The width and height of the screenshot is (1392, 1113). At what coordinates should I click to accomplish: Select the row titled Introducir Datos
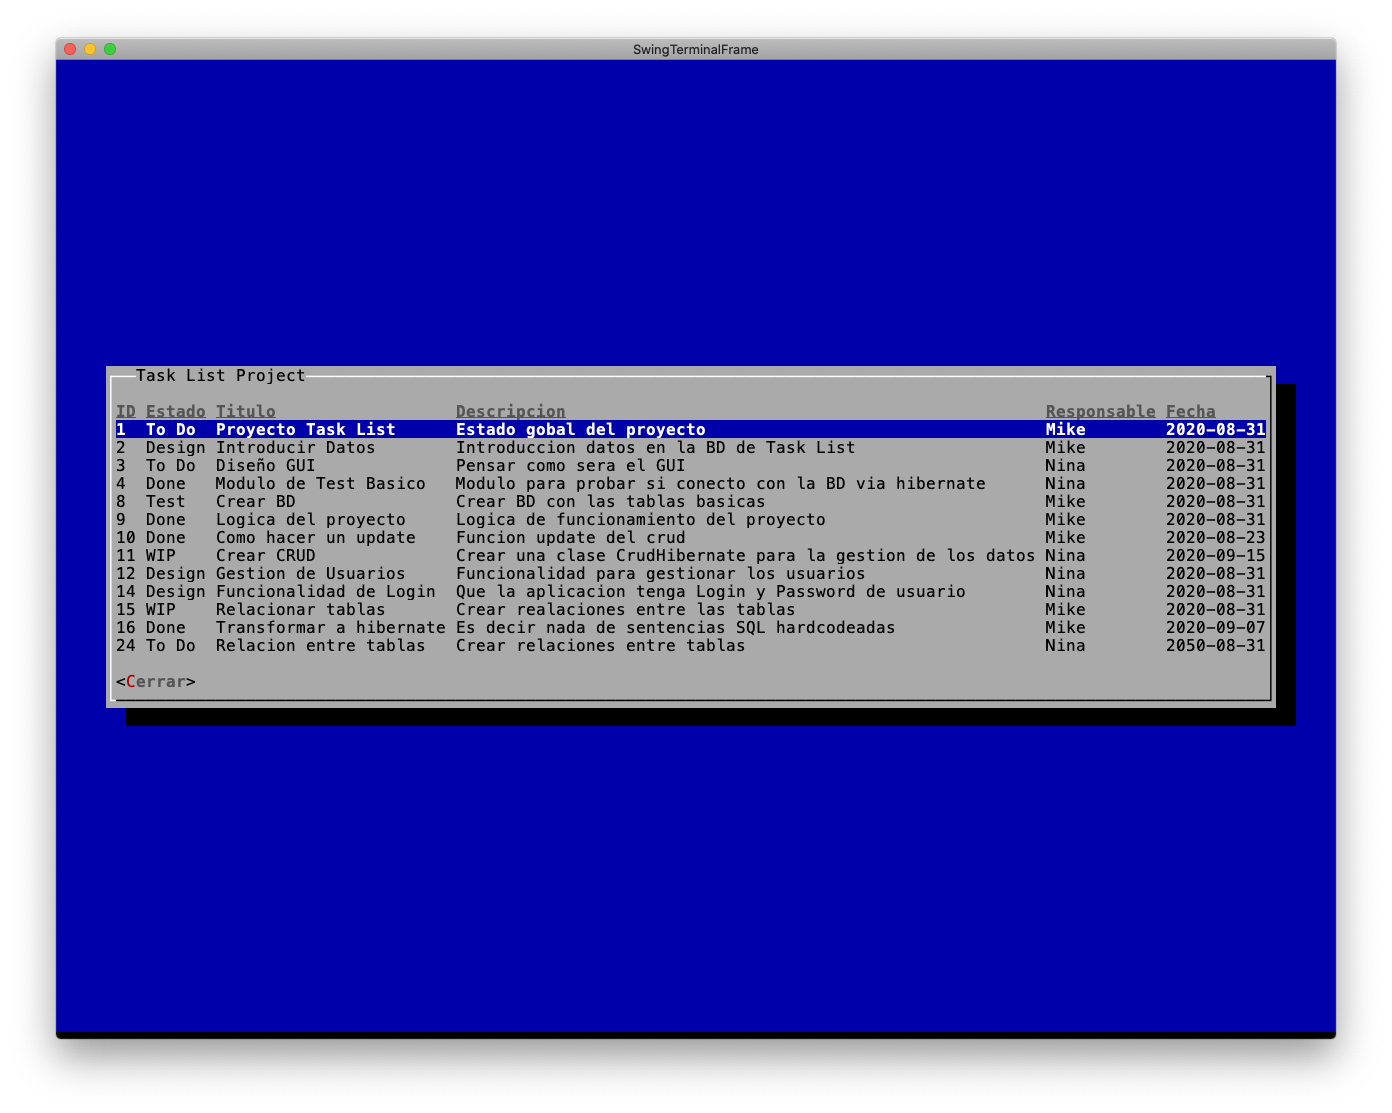[x=691, y=448]
